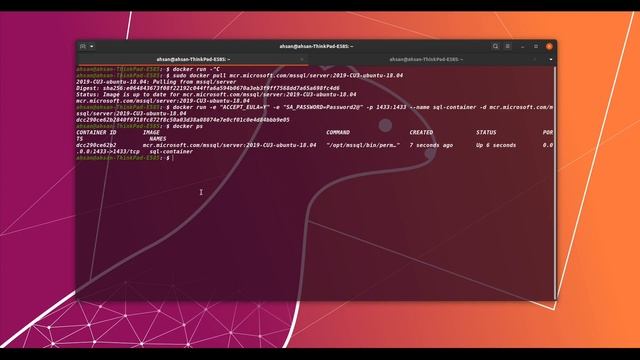Click the terminal vertical scrollbar

click(x=555, y=182)
